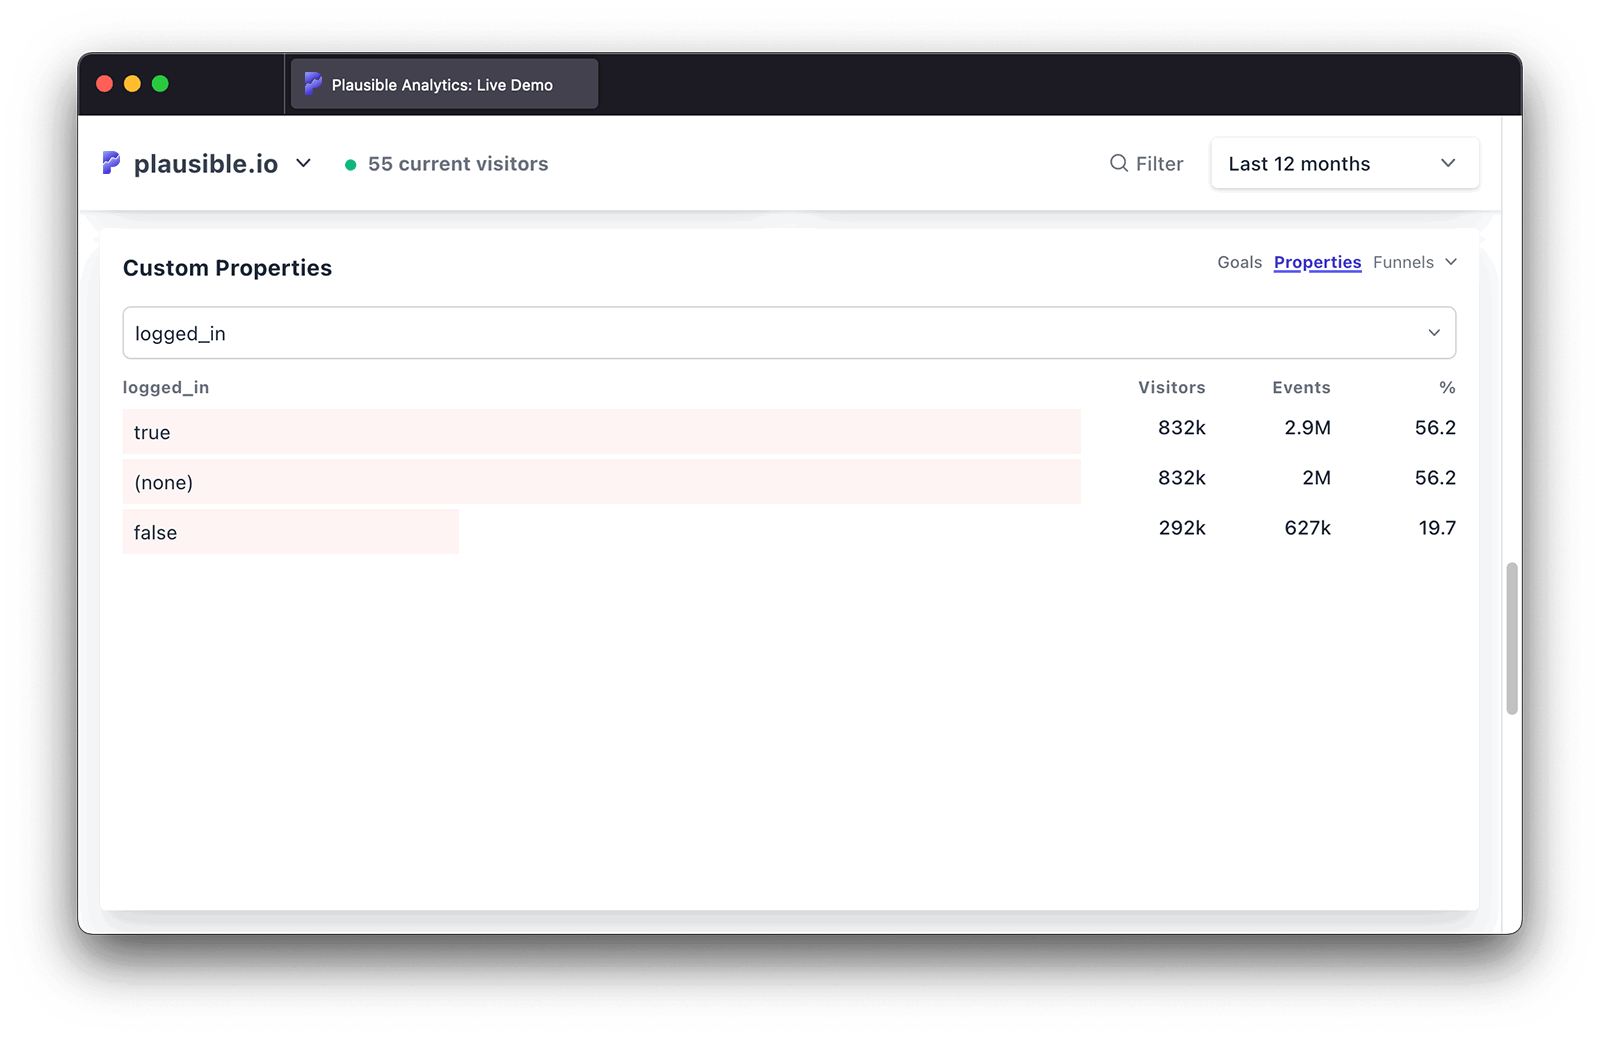Click the Plausible logo icon
This screenshot has height=1037, width=1600.
click(x=111, y=163)
